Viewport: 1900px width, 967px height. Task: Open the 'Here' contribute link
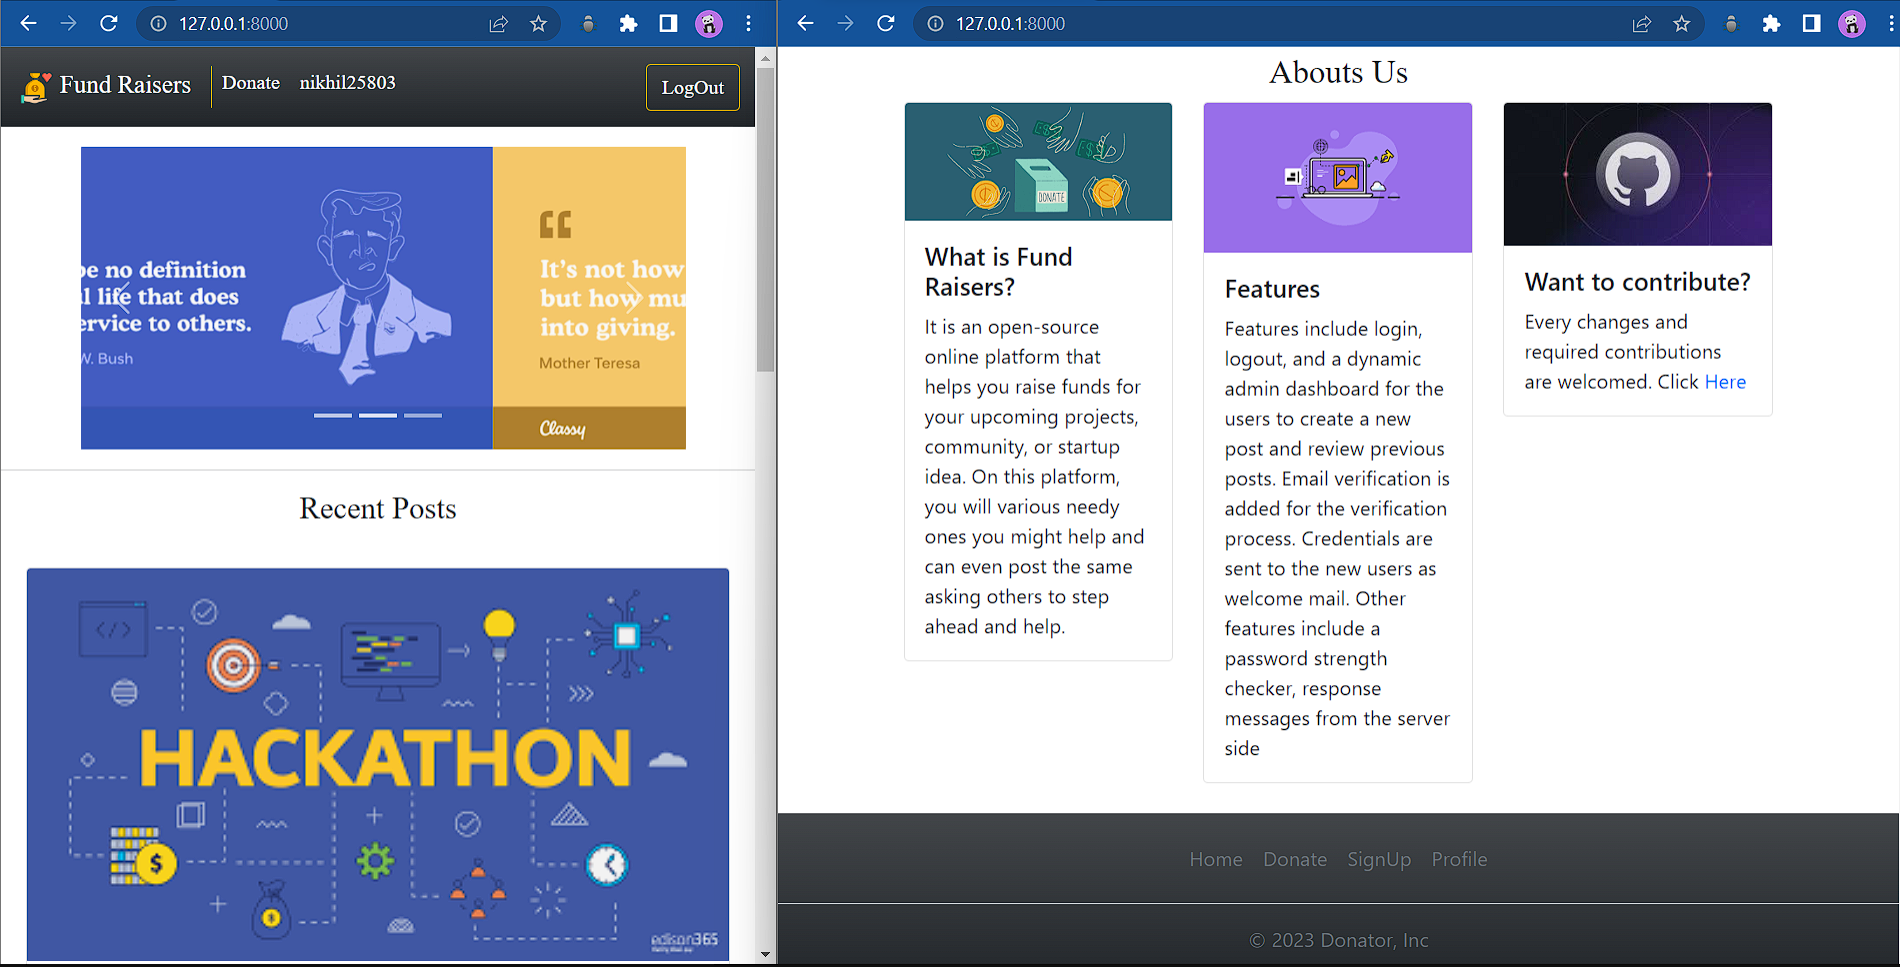(1725, 382)
